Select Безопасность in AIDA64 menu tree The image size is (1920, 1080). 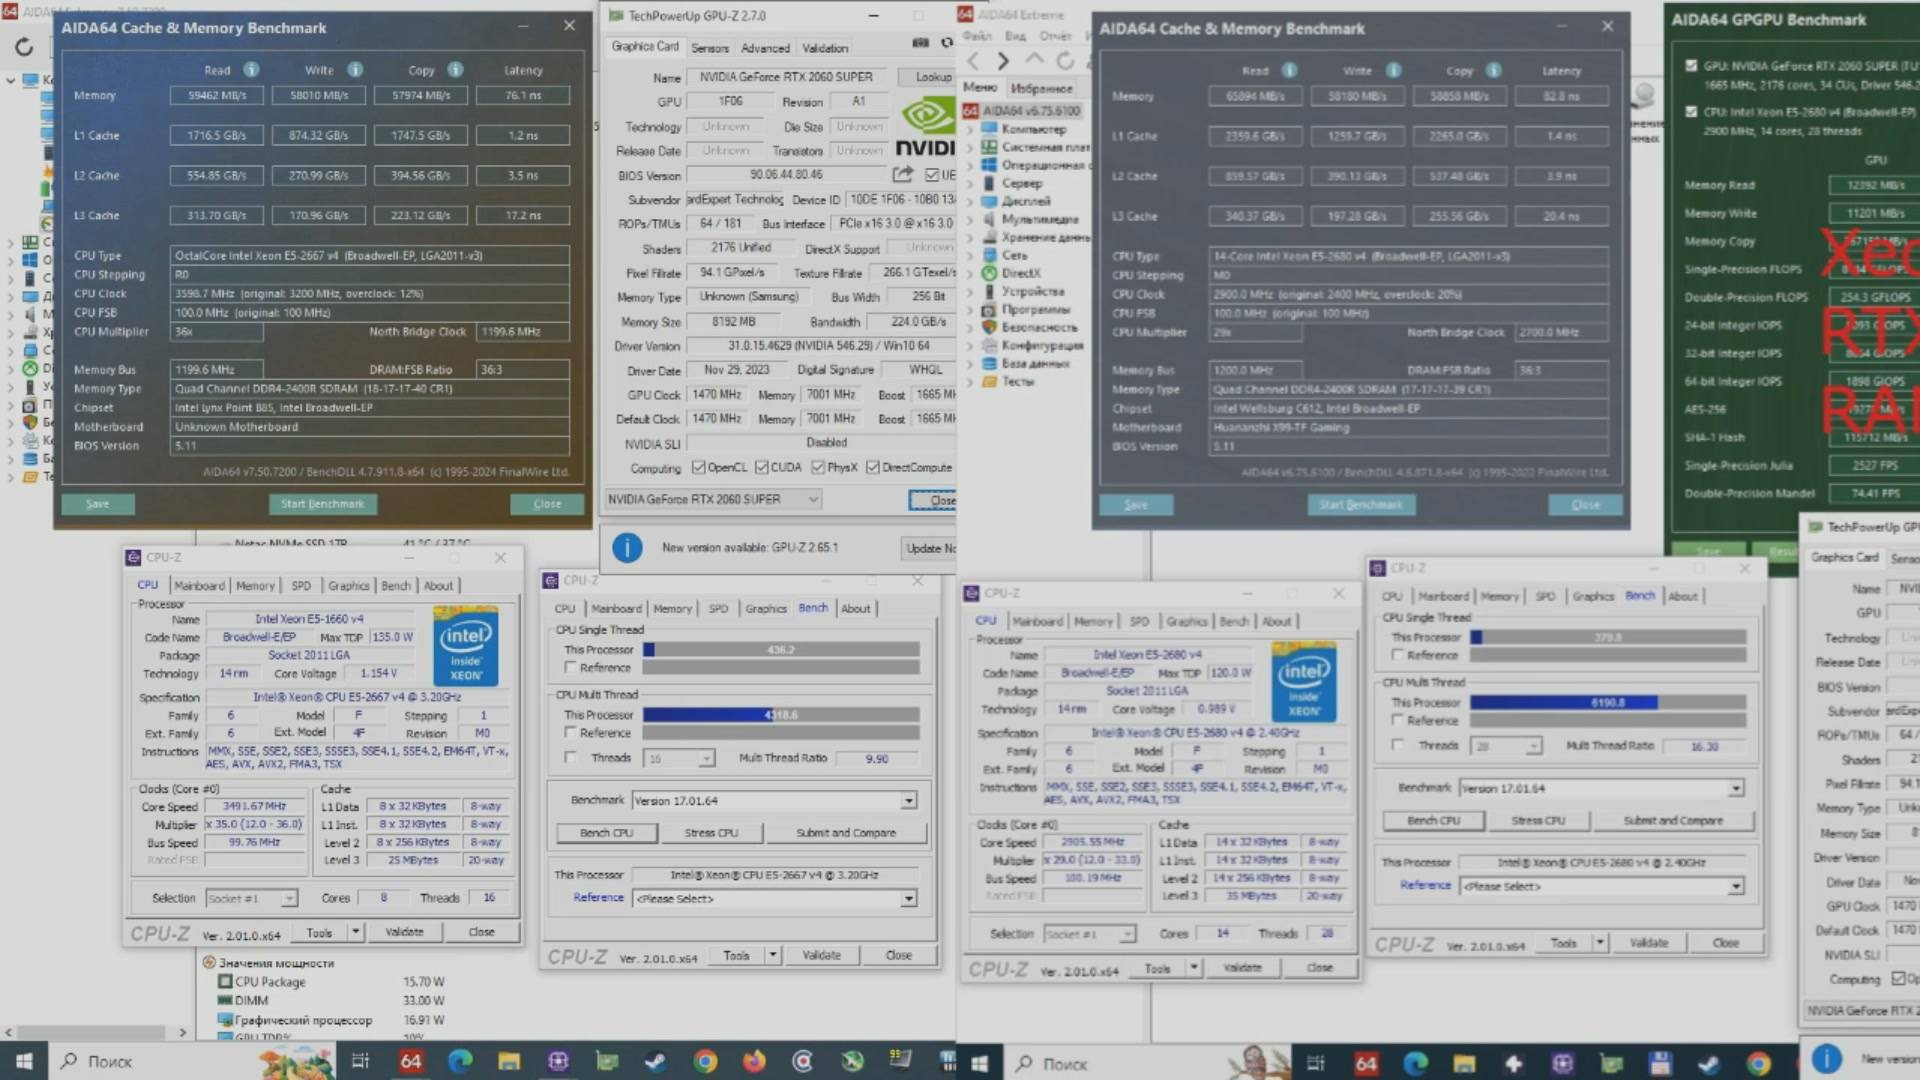[x=1040, y=327]
